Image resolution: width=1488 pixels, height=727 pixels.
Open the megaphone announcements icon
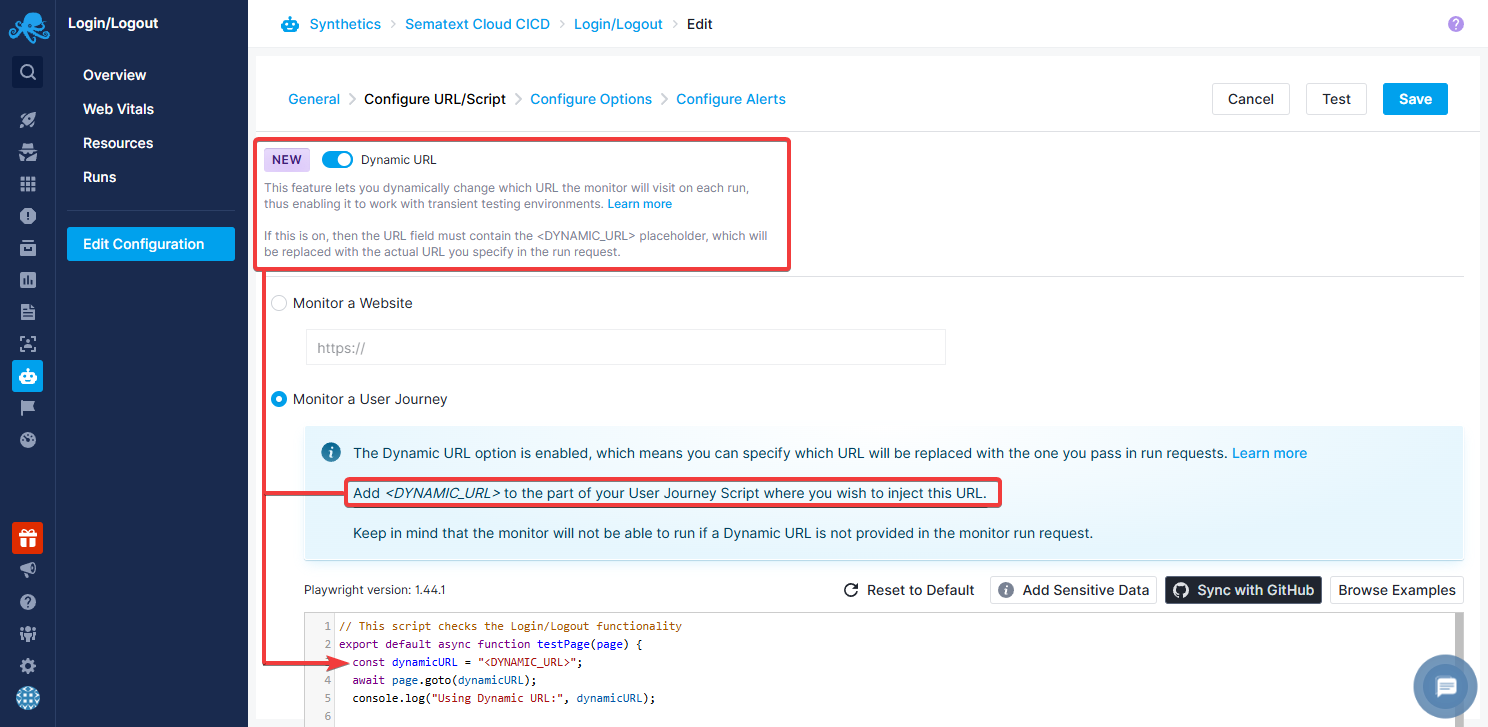coord(28,570)
